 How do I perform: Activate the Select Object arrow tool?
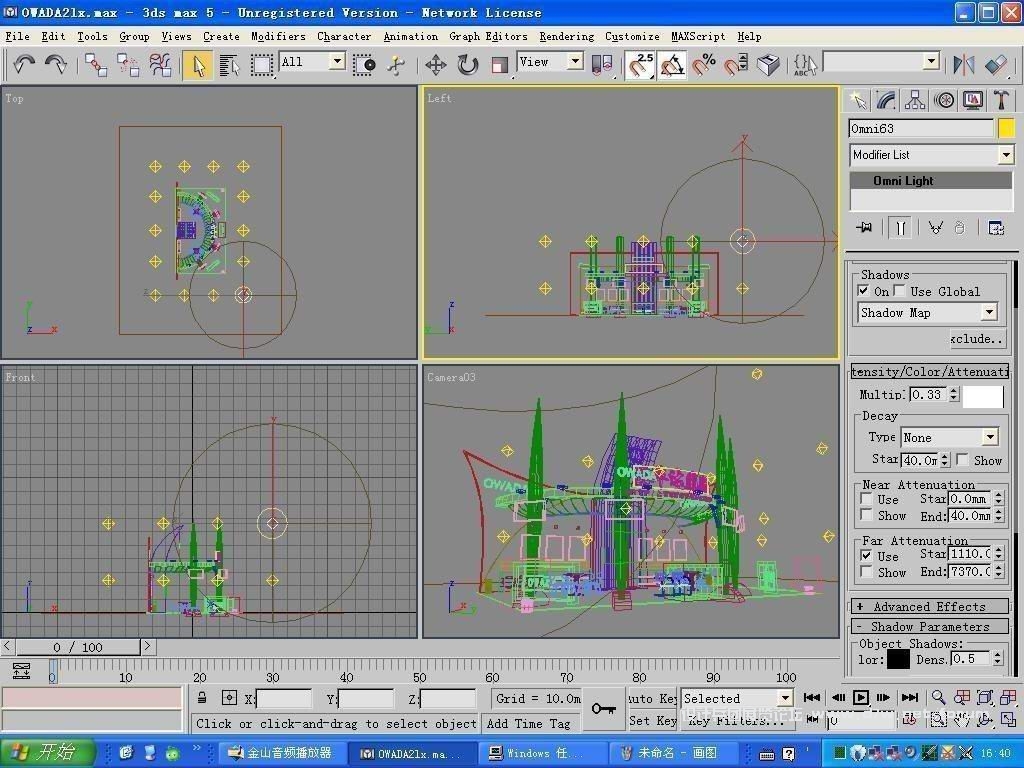[x=198, y=65]
